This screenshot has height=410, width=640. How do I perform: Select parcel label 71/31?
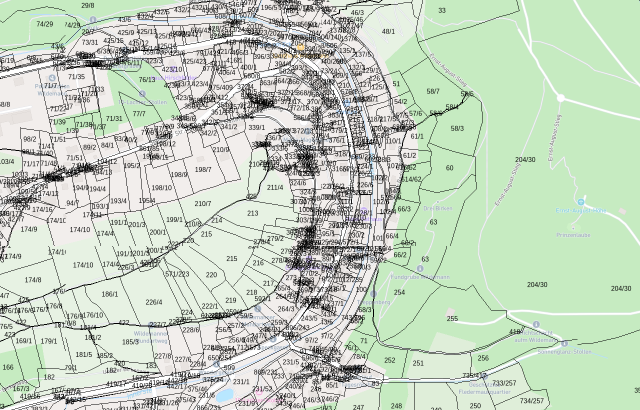tap(114, 118)
